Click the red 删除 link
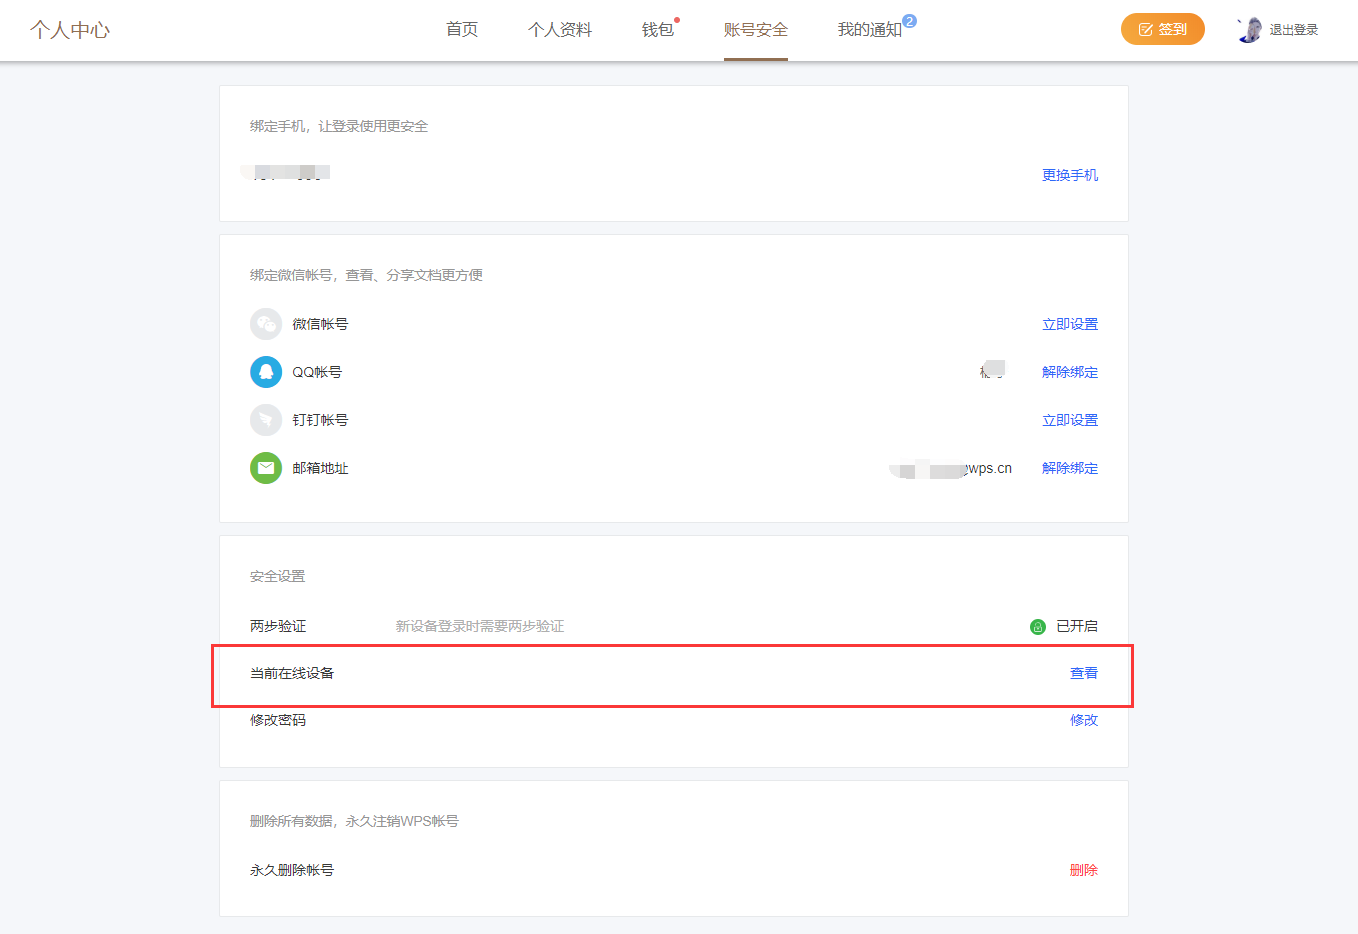This screenshot has height=934, width=1358. [1084, 870]
